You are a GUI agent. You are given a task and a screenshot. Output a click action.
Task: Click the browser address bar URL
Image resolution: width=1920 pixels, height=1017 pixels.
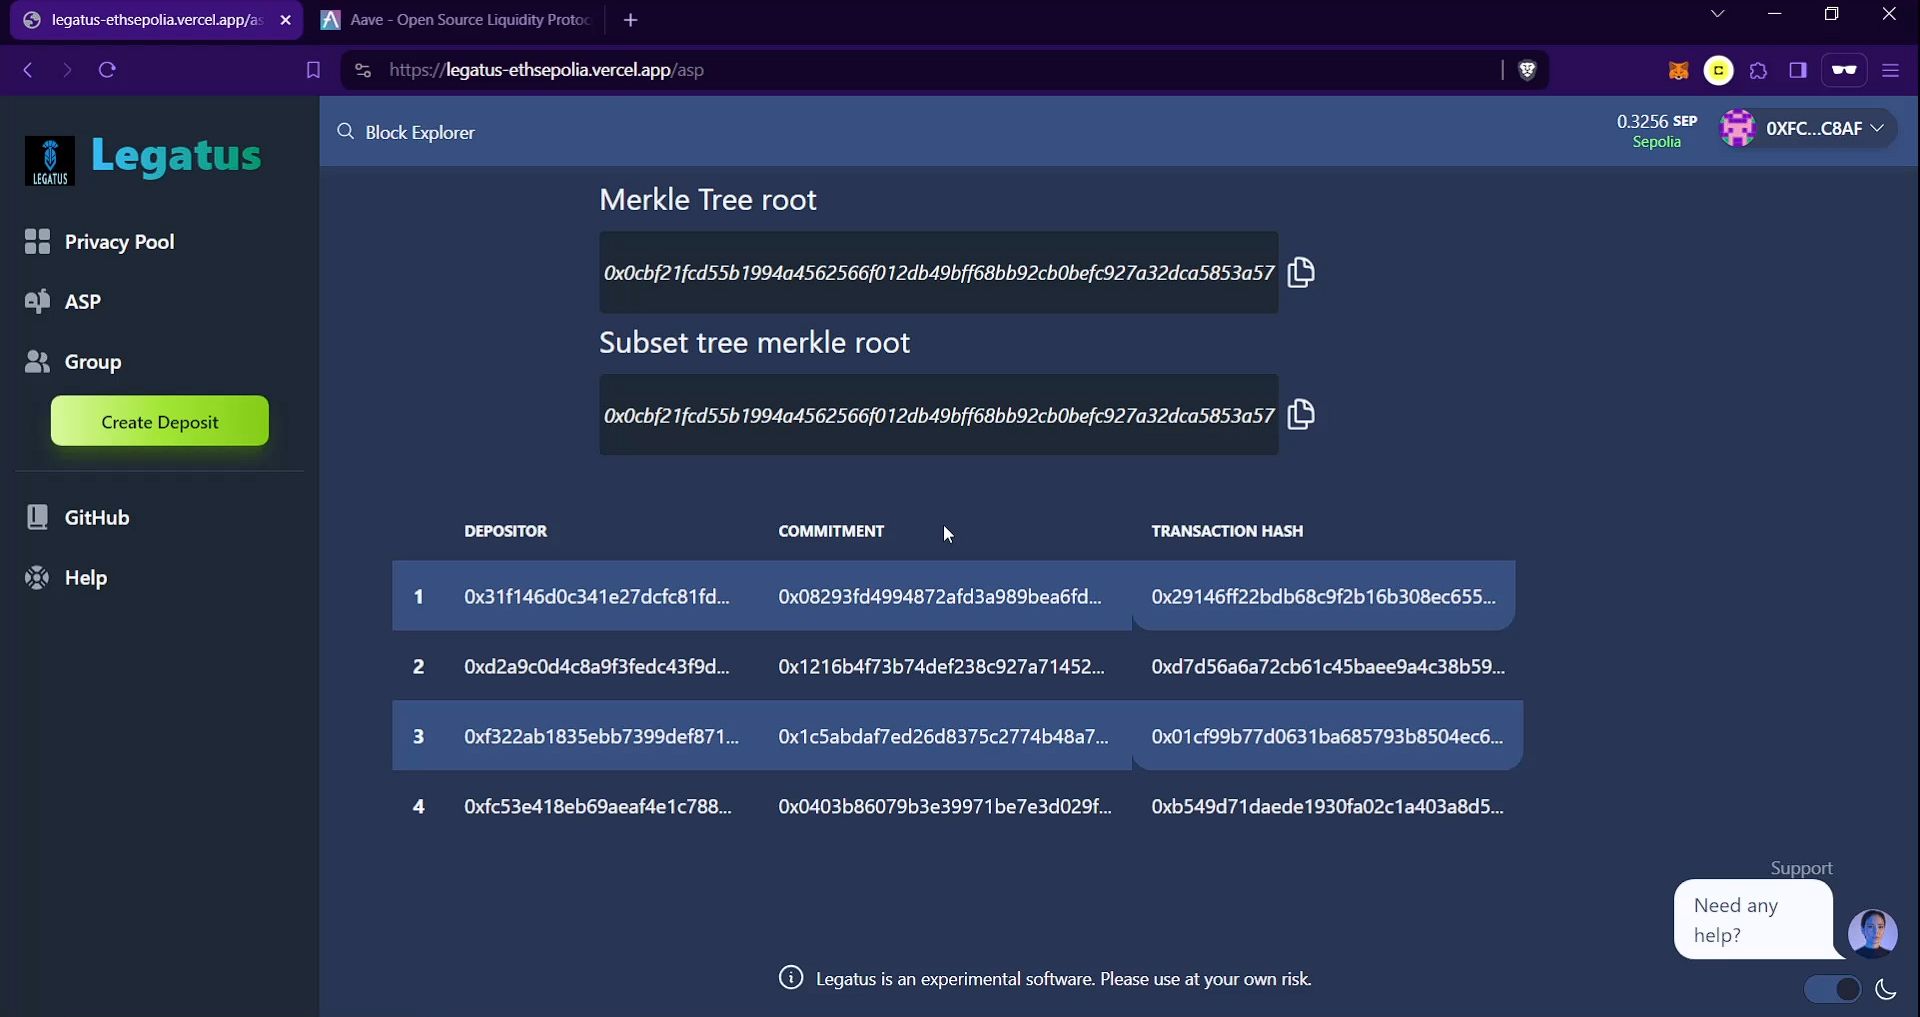pyautogui.click(x=546, y=70)
